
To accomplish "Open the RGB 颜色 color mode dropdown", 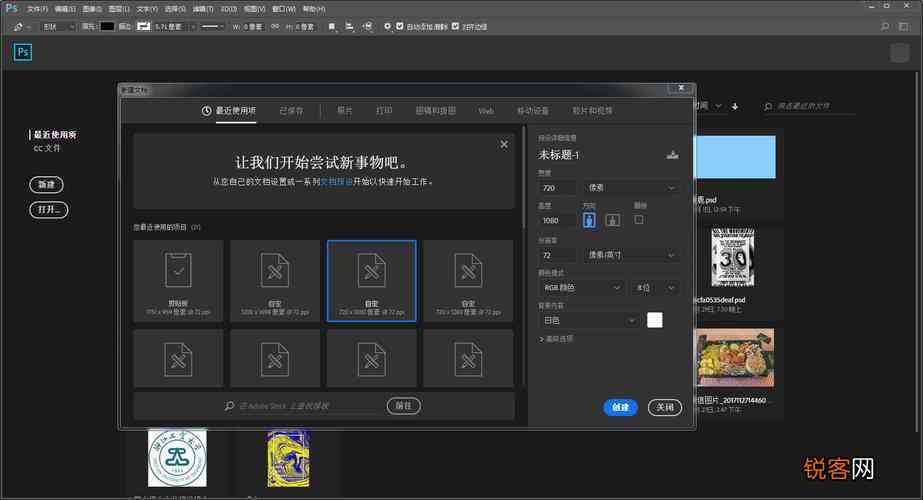I will pos(582,288).
